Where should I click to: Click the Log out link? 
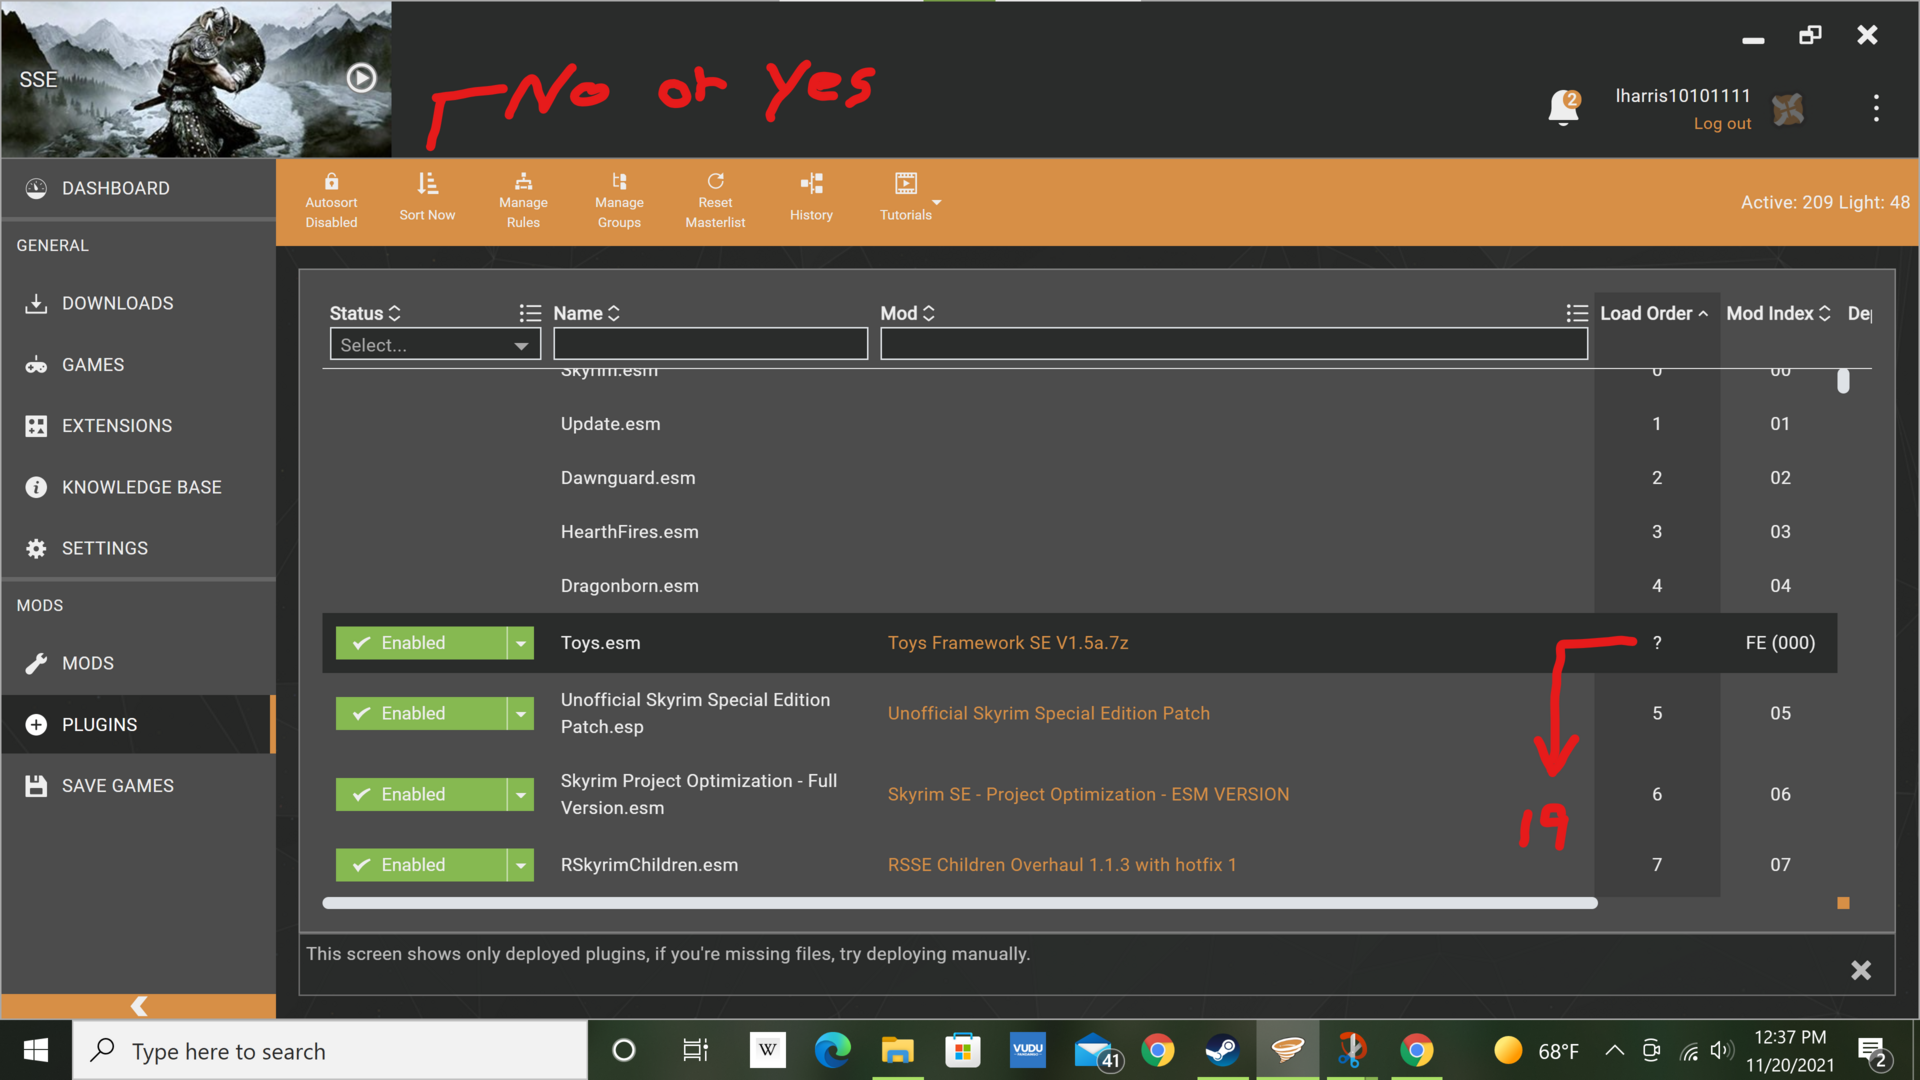1722,124
